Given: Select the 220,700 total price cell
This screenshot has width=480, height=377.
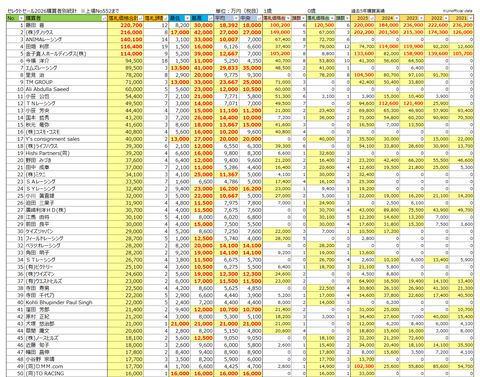Looking at the screenshot, I should [x=125, y=25].
